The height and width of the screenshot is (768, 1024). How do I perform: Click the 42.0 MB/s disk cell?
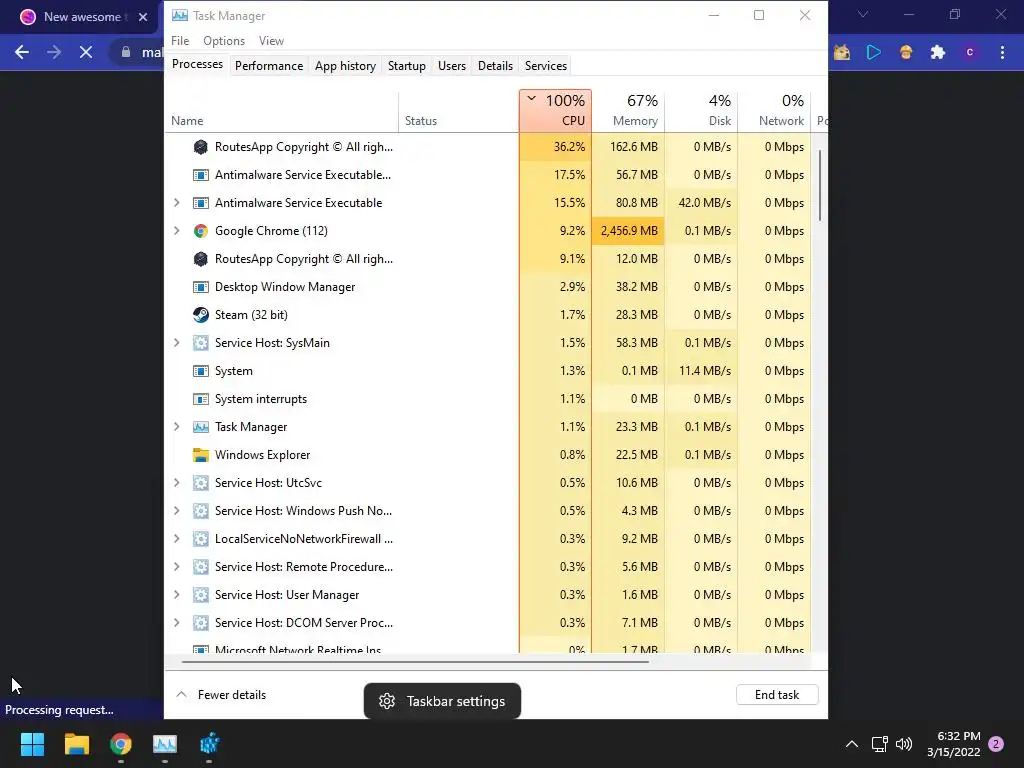pyautogui.click(x=701, y=202)
